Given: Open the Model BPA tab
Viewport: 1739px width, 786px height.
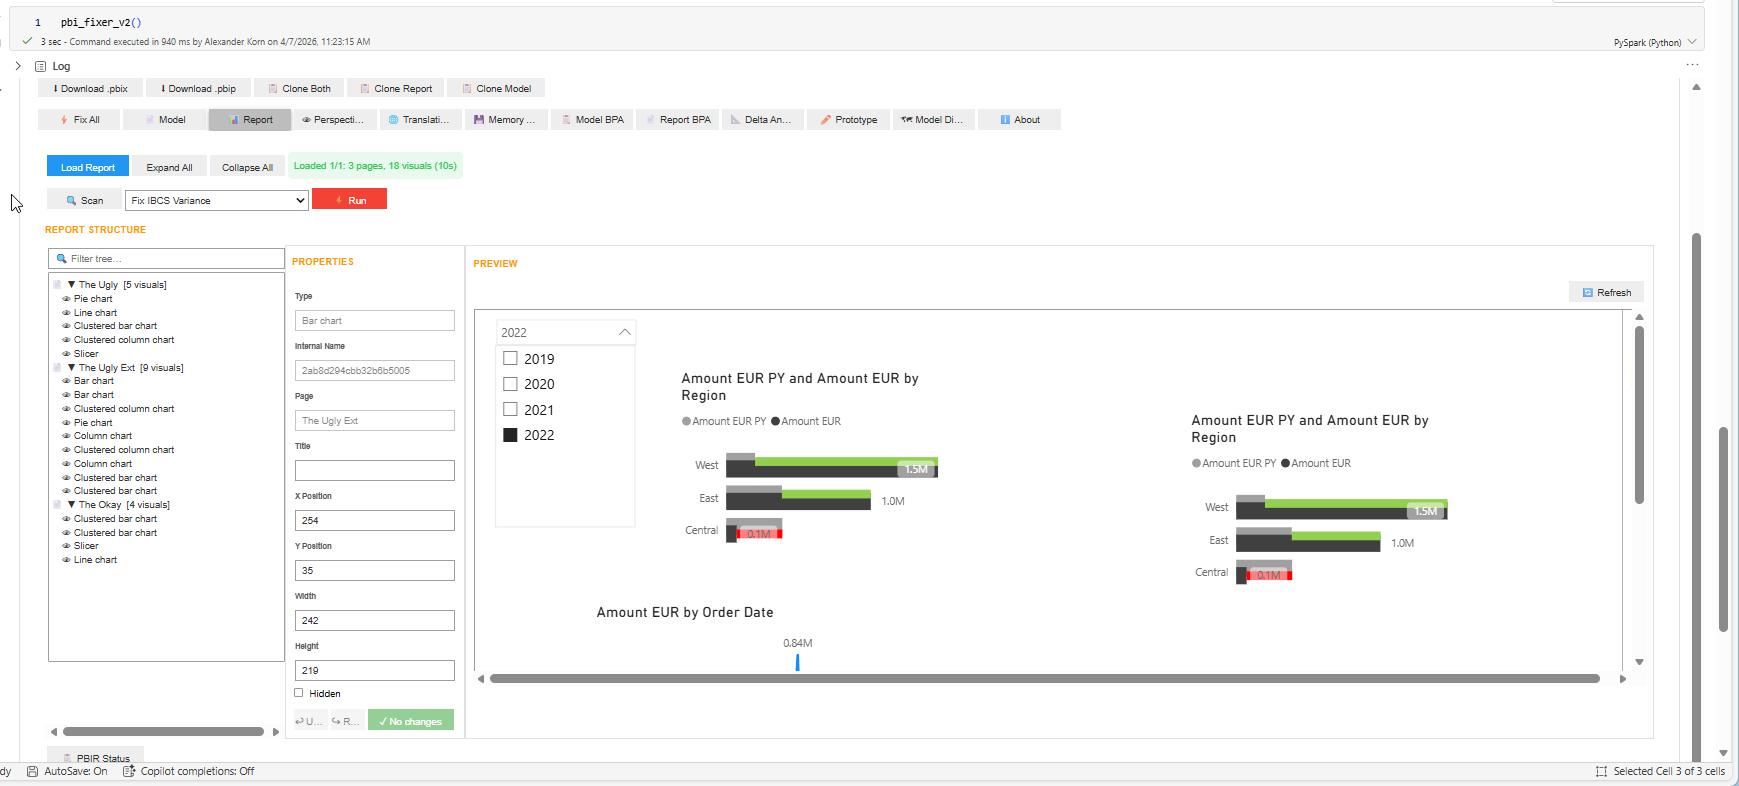Looking at the screenshot, I should click(592, 119).
